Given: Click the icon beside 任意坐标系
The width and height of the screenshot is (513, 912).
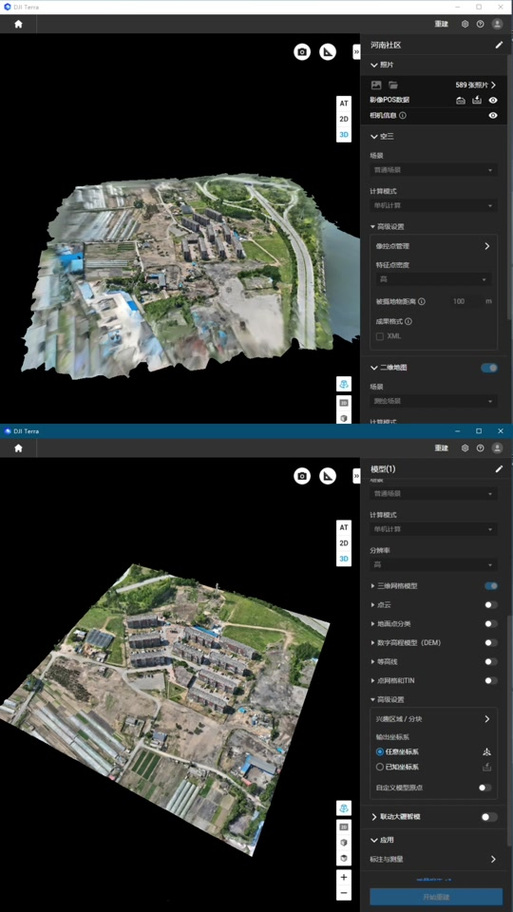Looking at the screenshot, I should (487, 751).
